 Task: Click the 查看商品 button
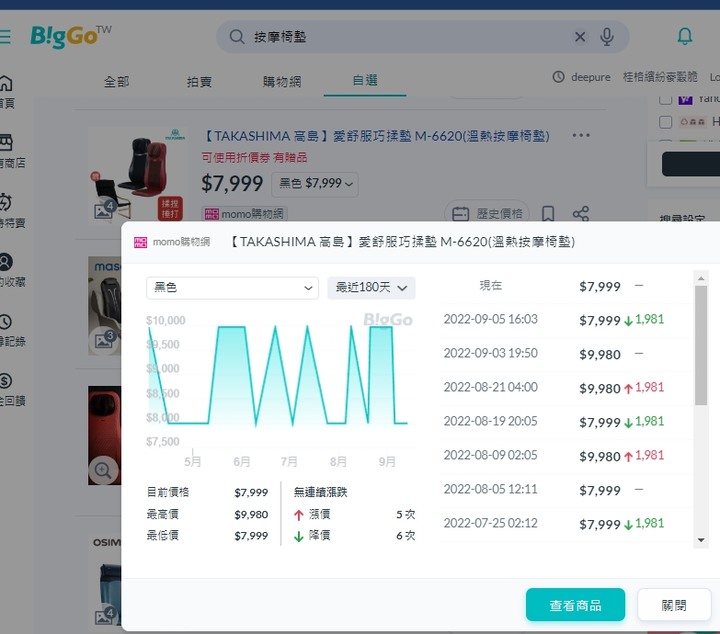click(x=575, y=605)
